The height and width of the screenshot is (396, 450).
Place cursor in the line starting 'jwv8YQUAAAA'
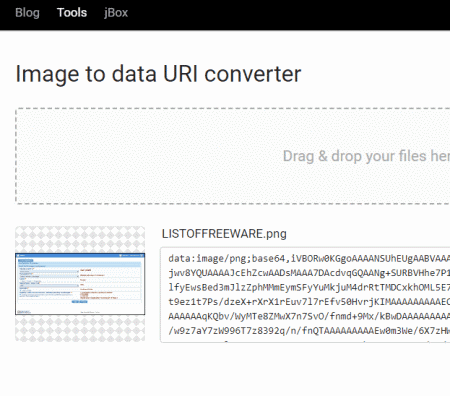pyautogui.click(x=309, y=273)
